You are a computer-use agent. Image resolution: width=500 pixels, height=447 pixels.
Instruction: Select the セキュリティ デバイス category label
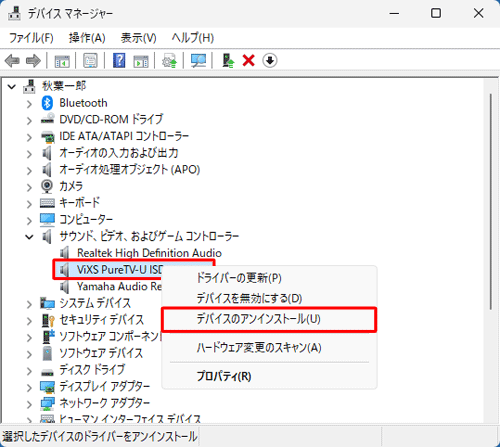pos(101,320)
